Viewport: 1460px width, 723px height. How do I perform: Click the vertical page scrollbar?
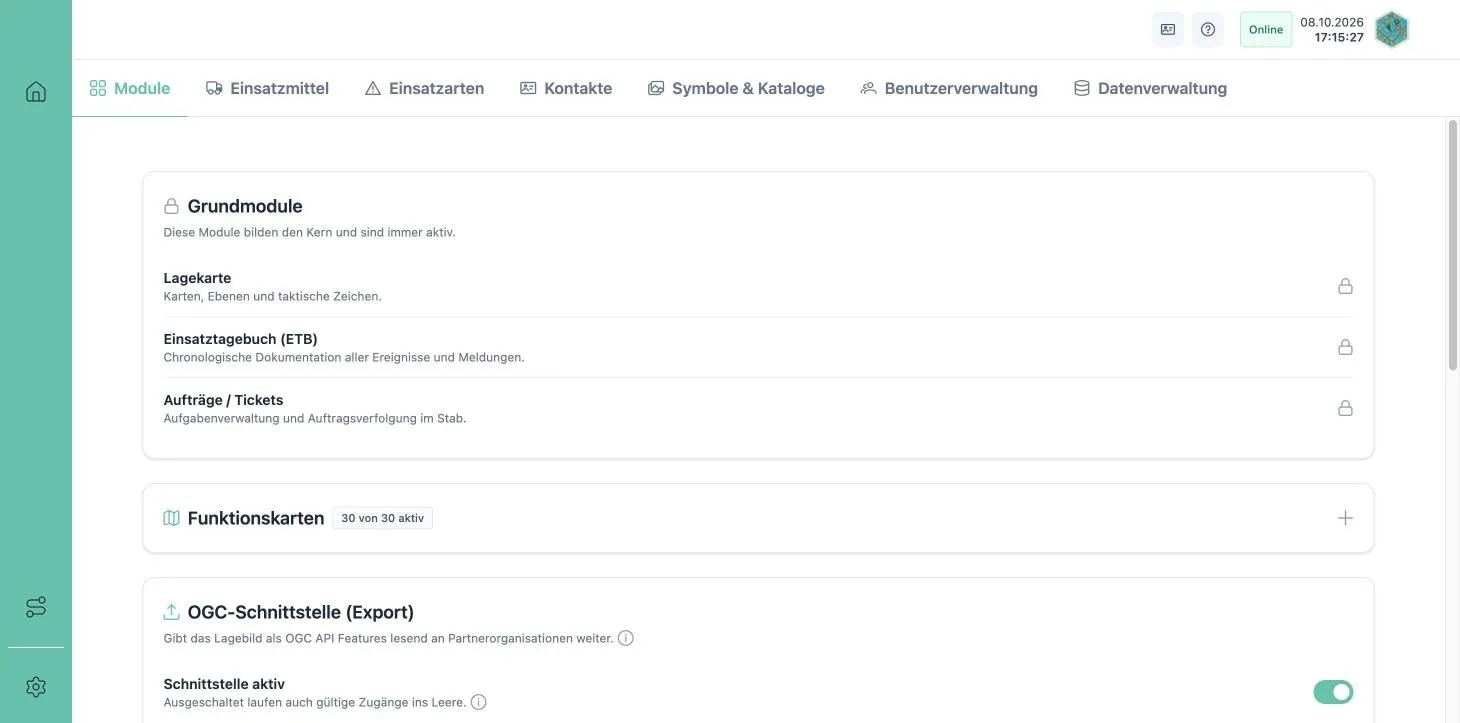tap(1453, 245)
